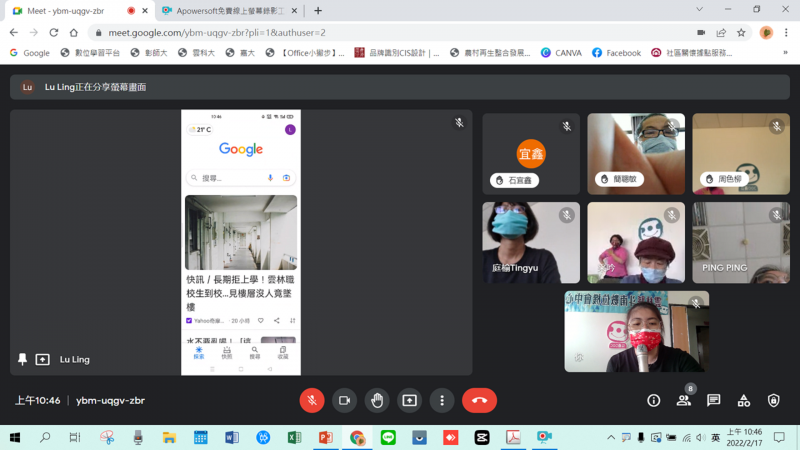Close the Apowersoft tab
The height and width of the screenshot is (450, 800).
click(x=294, y=11)
